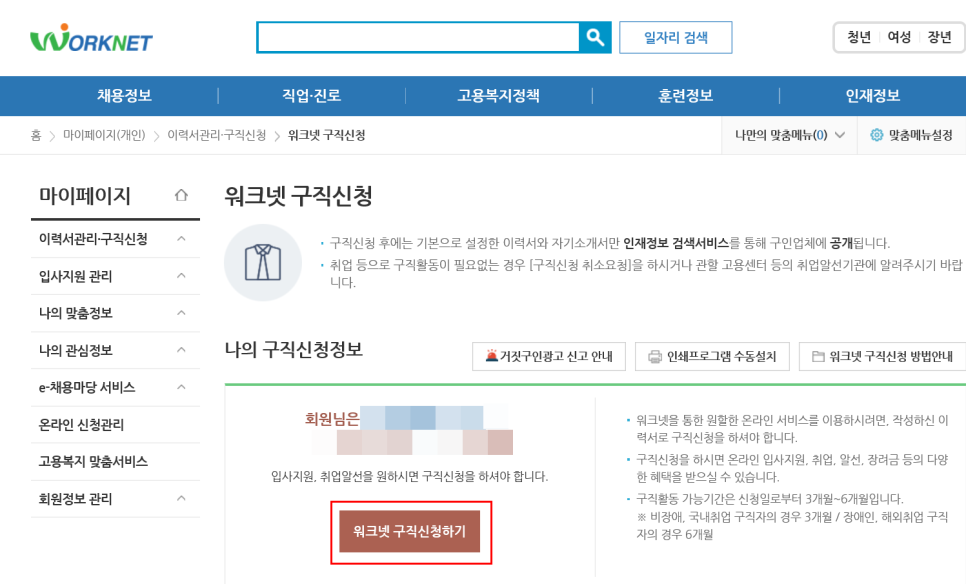This screenshot has height=584, width=966.
Task: Click the printer icon on 인쇄프로그램 수동설치
Action: (x=656, y=357)
